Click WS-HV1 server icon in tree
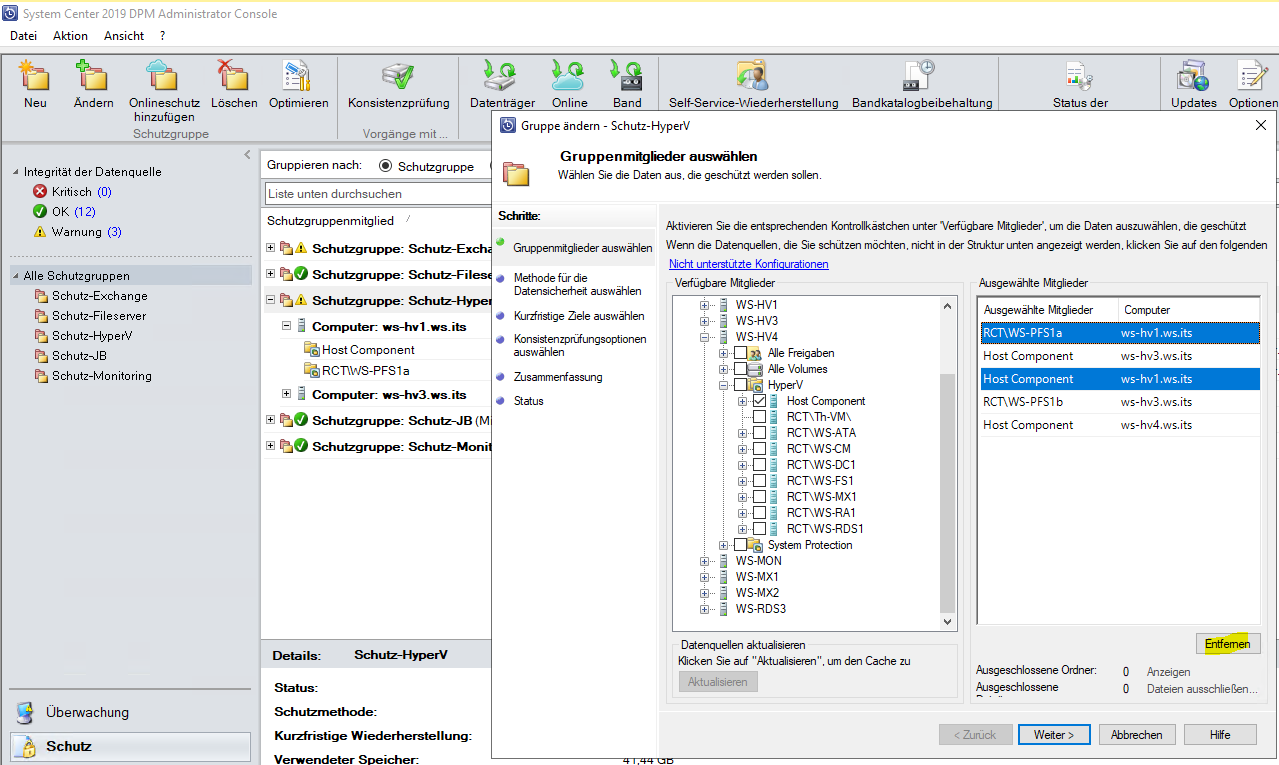The image size is (1279, 765). tap(724, 305)
